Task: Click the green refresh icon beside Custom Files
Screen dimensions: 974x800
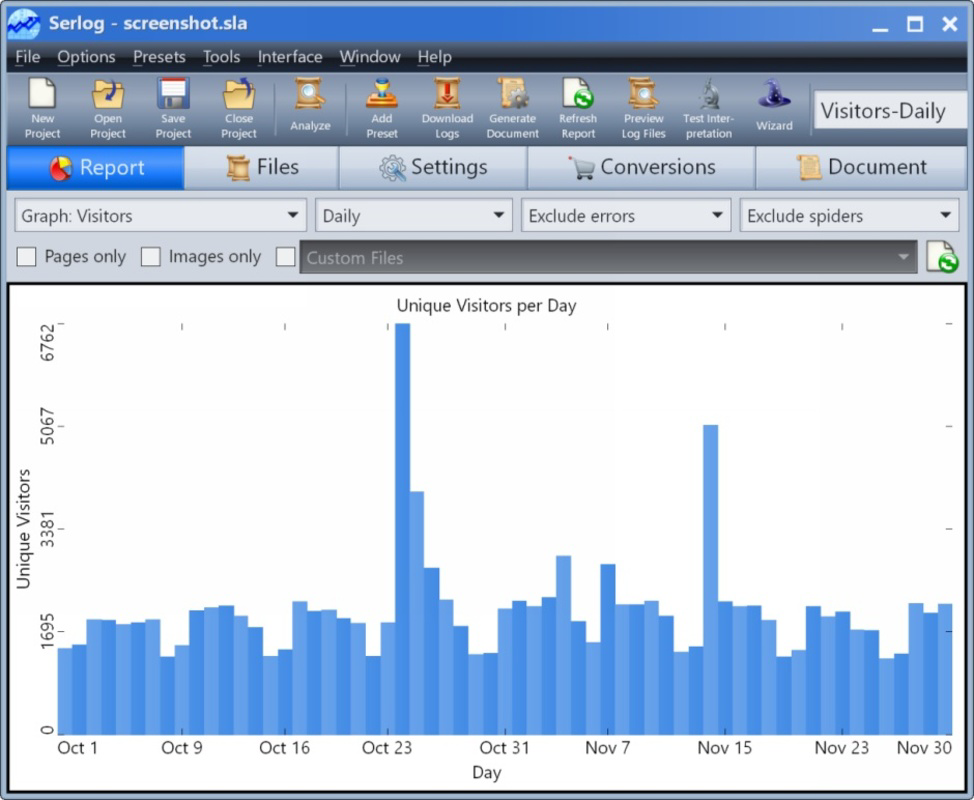Action: point(942,257)
